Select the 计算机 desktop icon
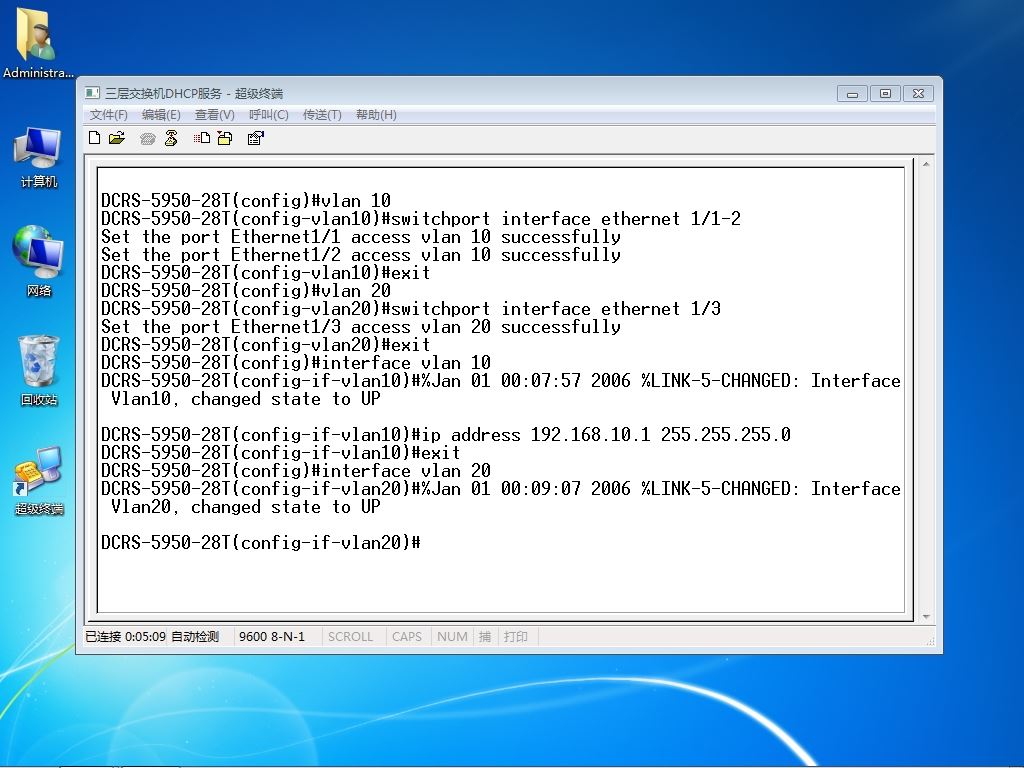Viewport: 1024px width, 768px height. pyautogui.click(x=39, y=157)
